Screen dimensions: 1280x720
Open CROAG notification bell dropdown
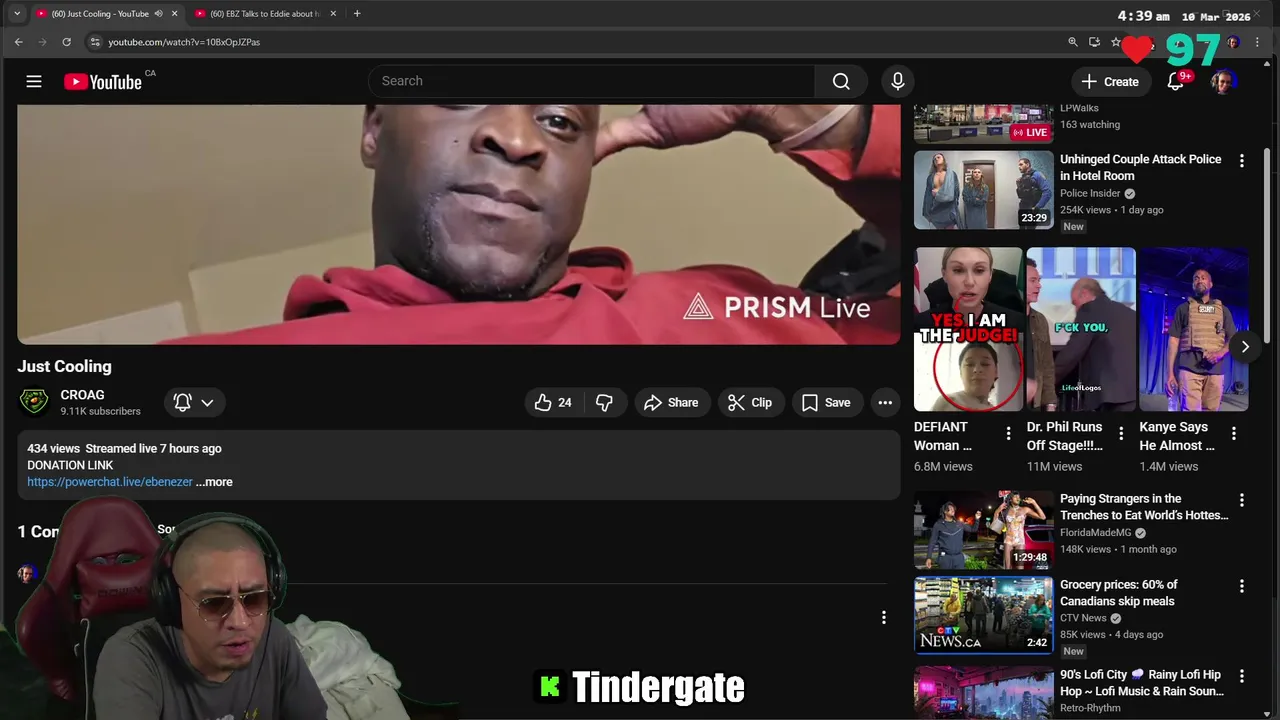pos(194,402)
